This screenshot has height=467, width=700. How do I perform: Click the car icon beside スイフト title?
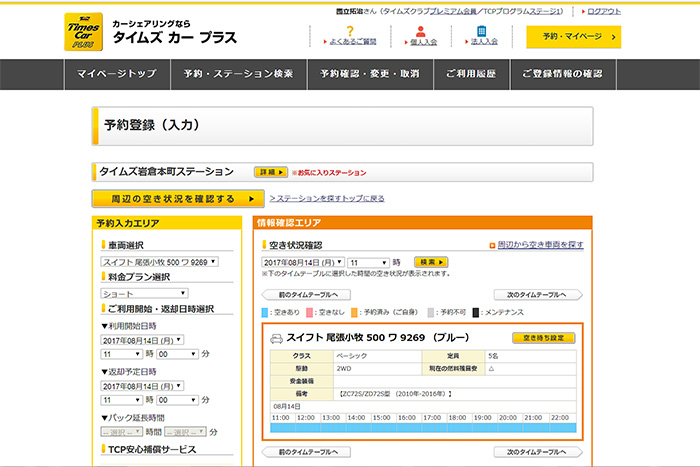point(276,338)
